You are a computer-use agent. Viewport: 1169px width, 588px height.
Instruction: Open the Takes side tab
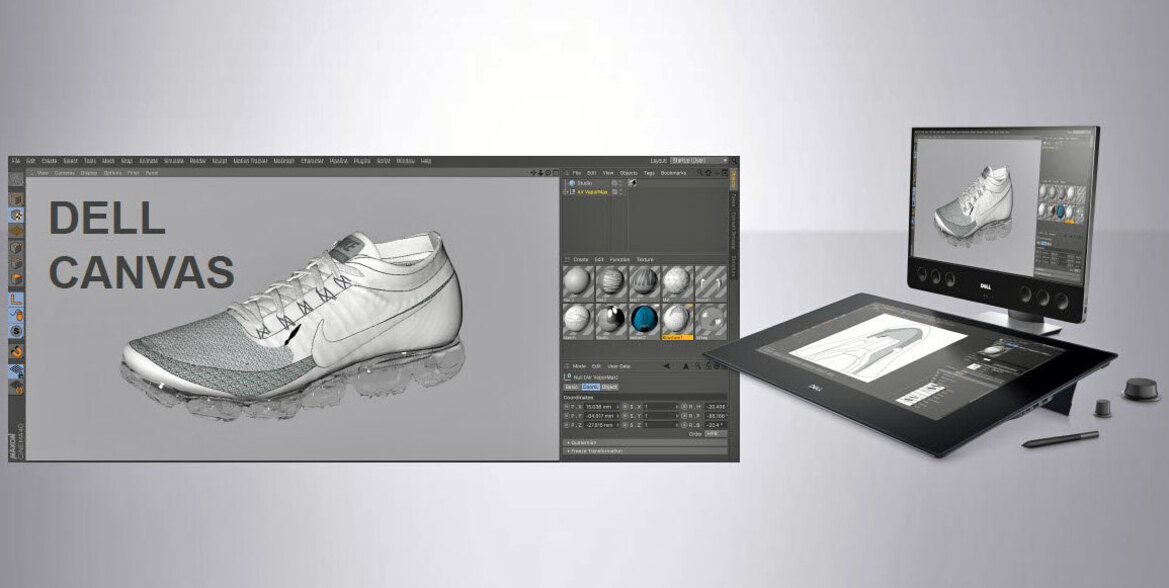[734, 200]
